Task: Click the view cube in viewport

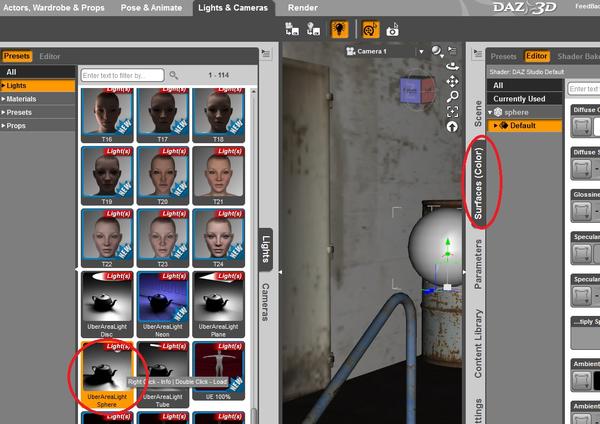Action: (x=417, y=91)
